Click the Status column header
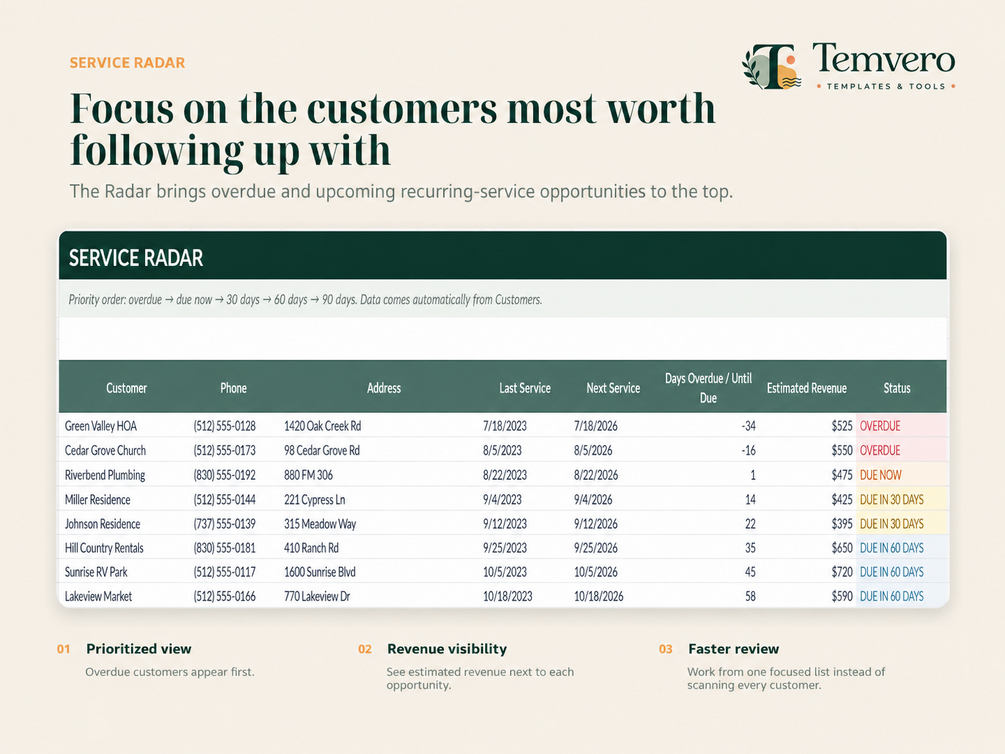 pos(897,388)
